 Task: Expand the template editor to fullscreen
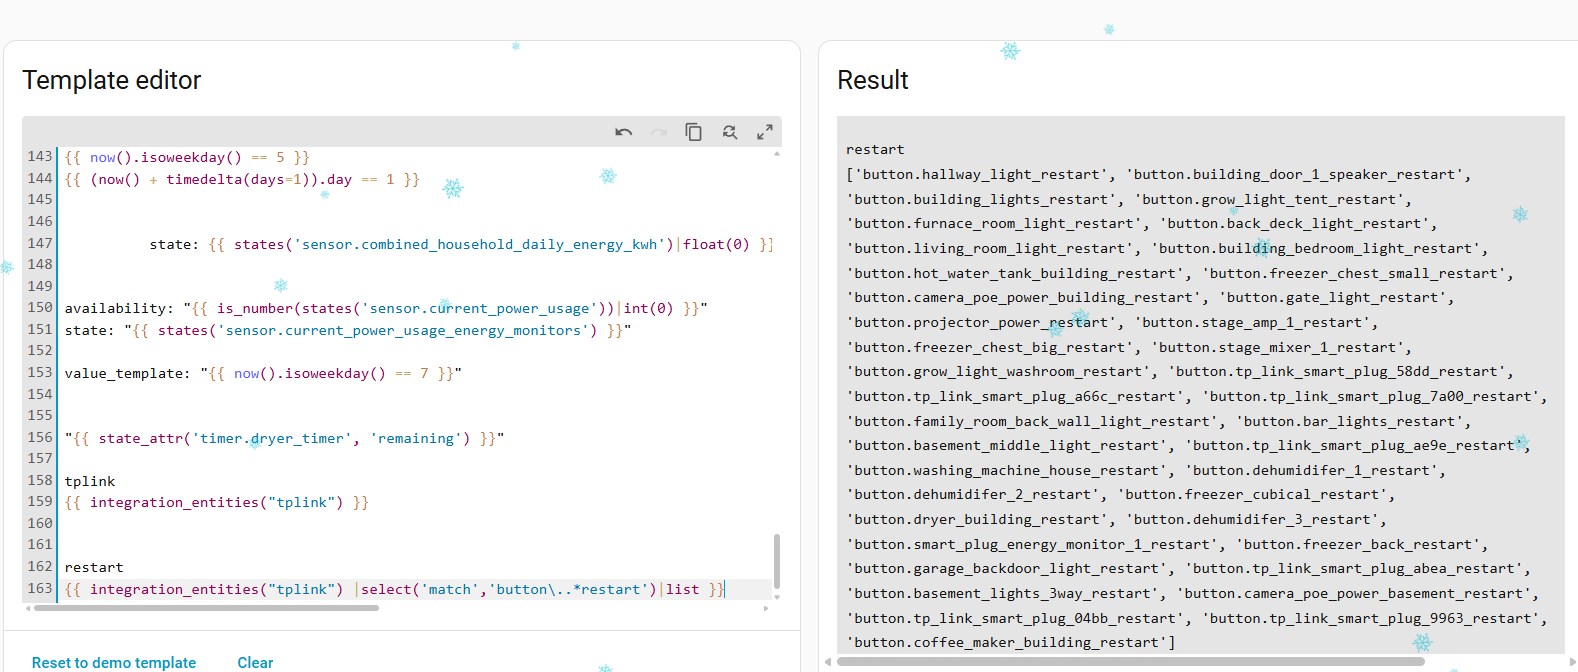coord(765,132)
